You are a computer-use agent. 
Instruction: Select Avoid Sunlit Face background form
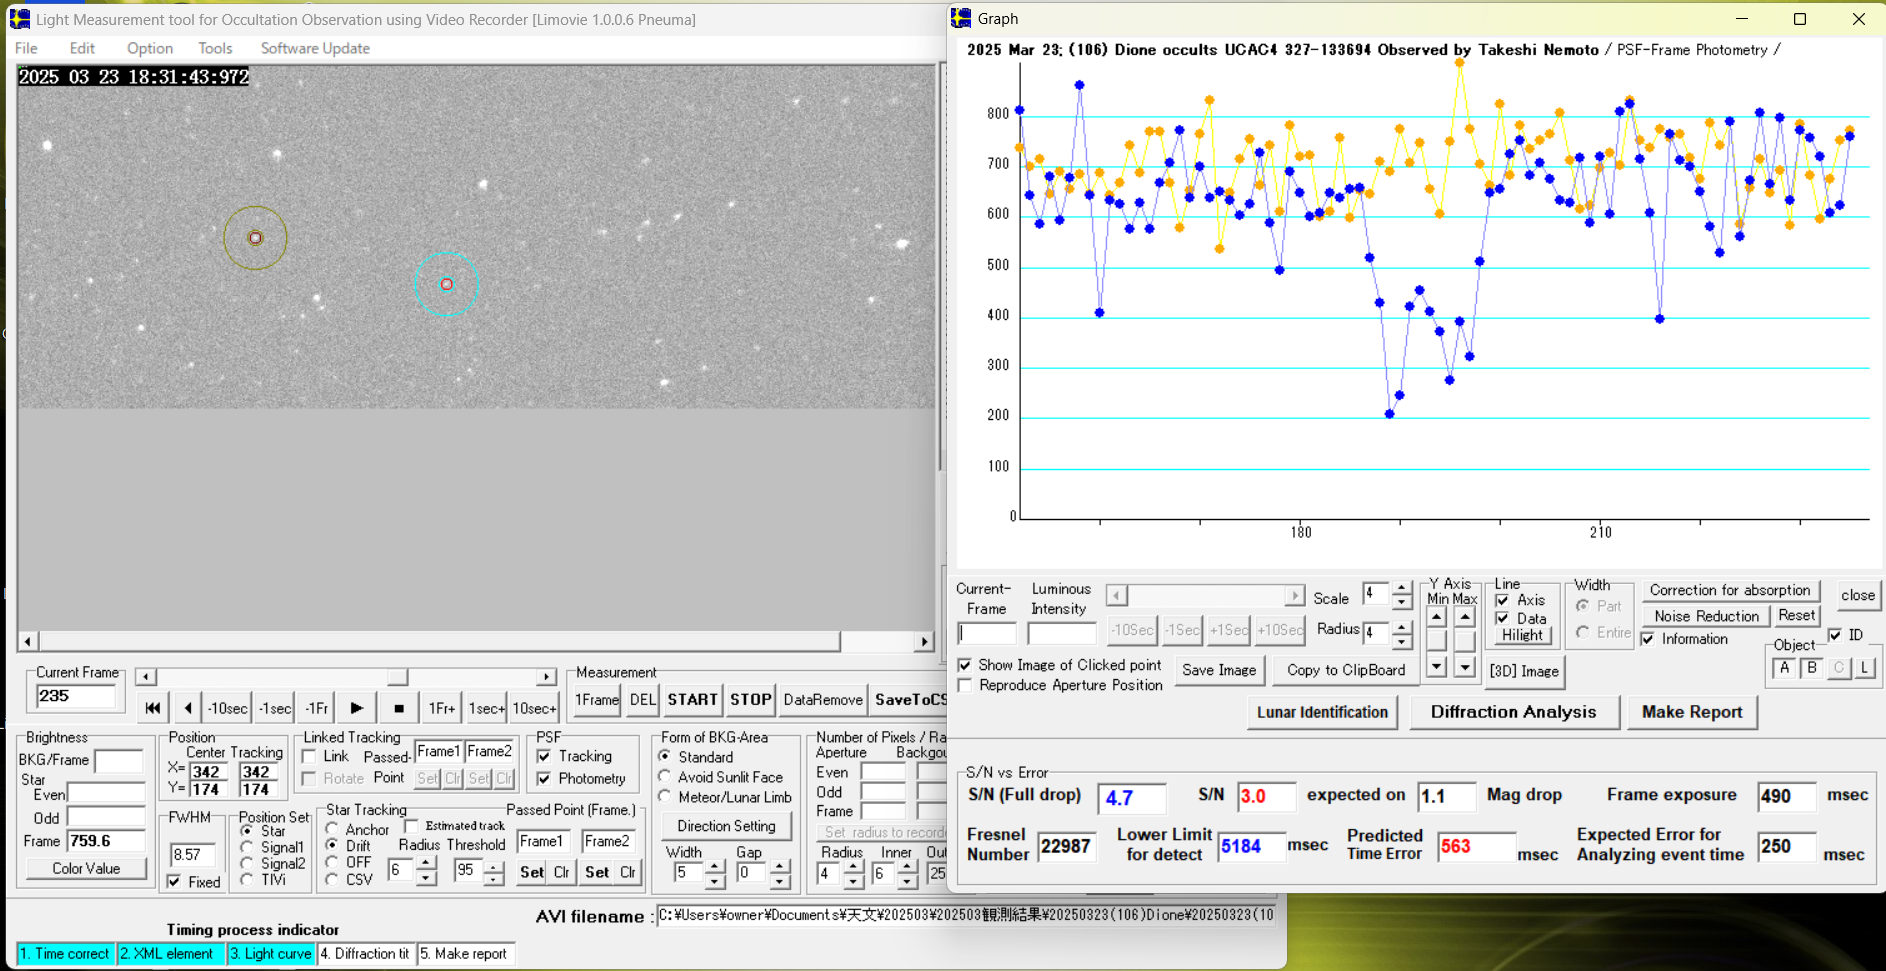tap(665, 777)
